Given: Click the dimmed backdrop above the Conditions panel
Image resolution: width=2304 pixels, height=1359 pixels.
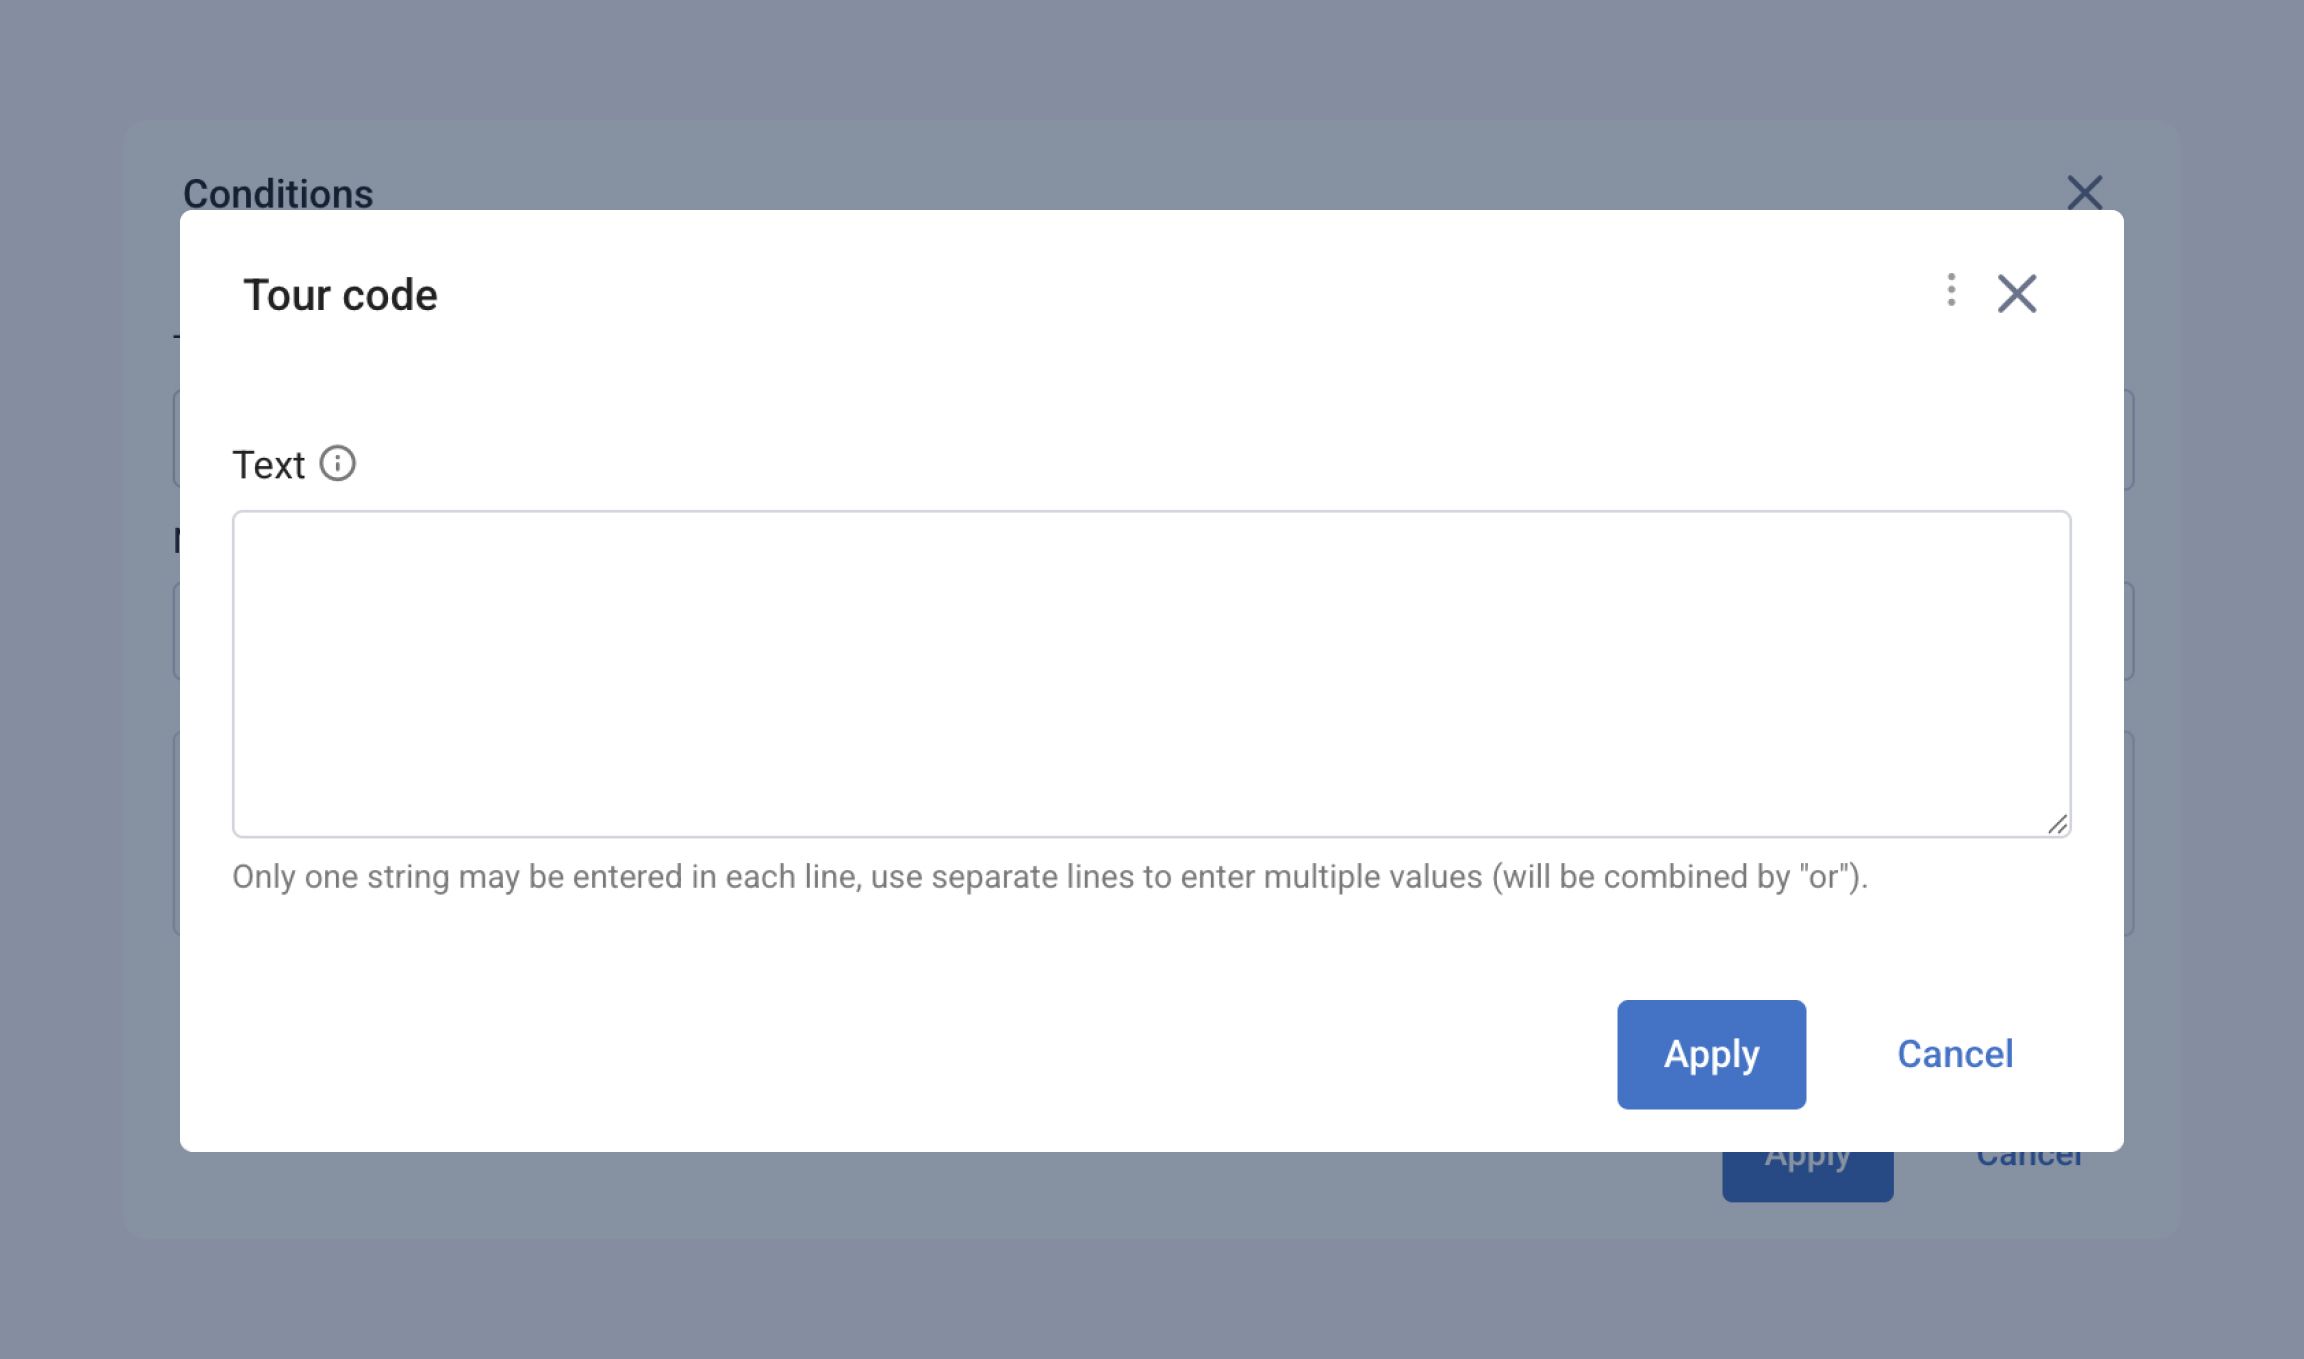Looking at the screenshot, I should (x=1150, y=60).
